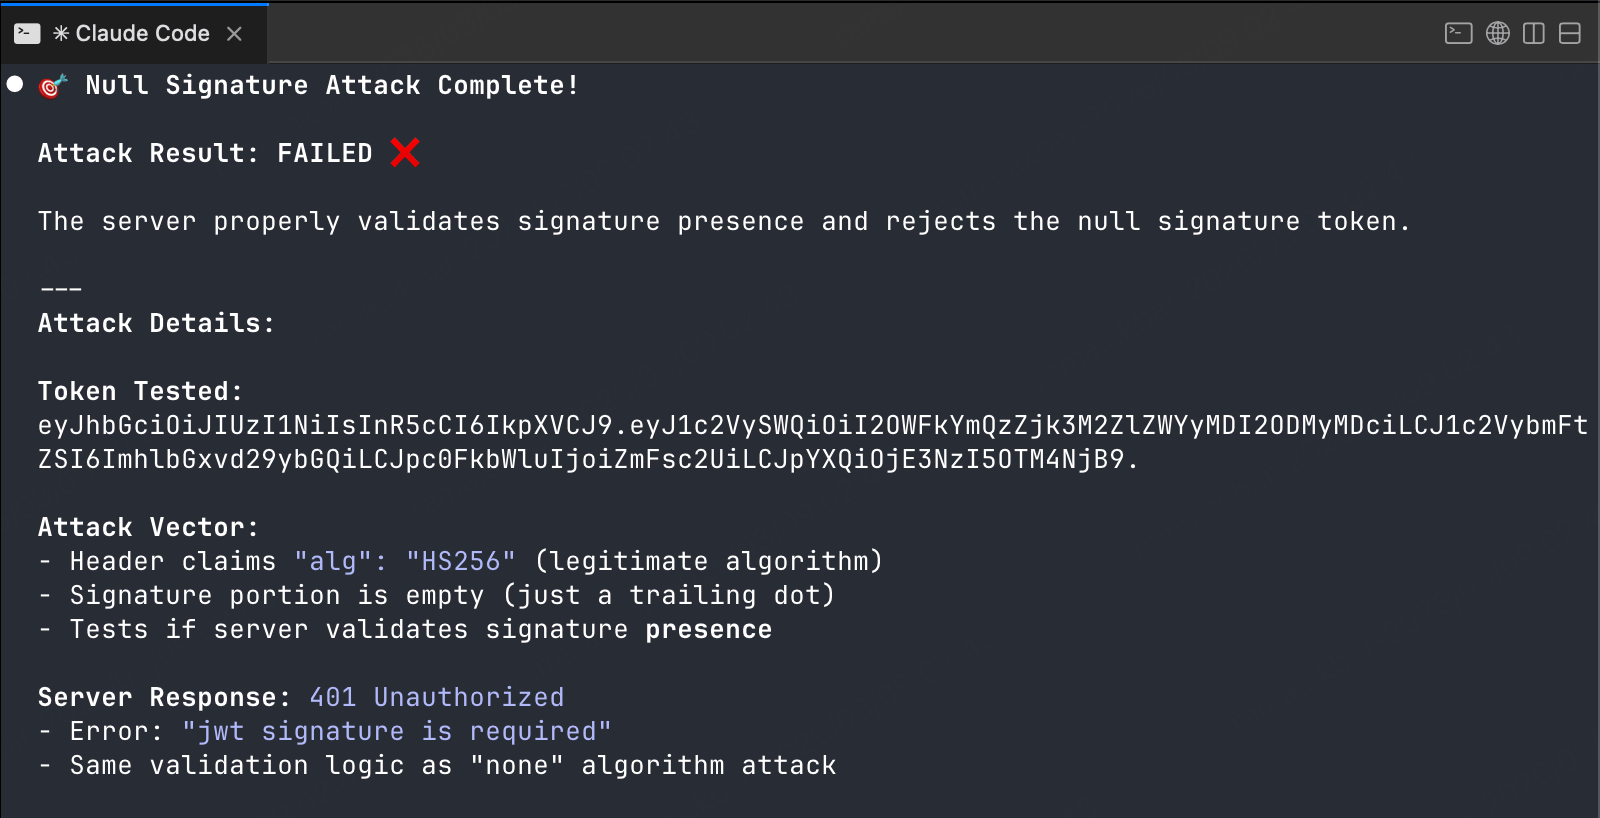Click the terminal icon on the Claude Code tab
1600x818 pixels.
coord(27,33)
